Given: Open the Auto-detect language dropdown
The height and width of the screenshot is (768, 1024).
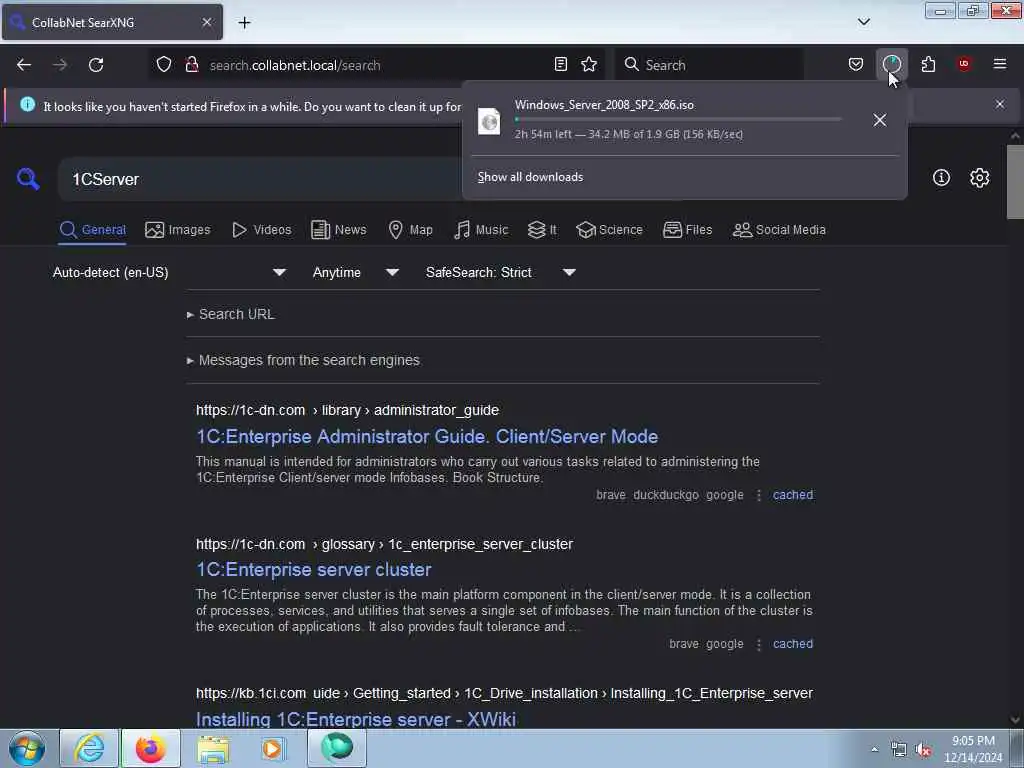Looking at the screenshot, I should click(x=169, y=272).
